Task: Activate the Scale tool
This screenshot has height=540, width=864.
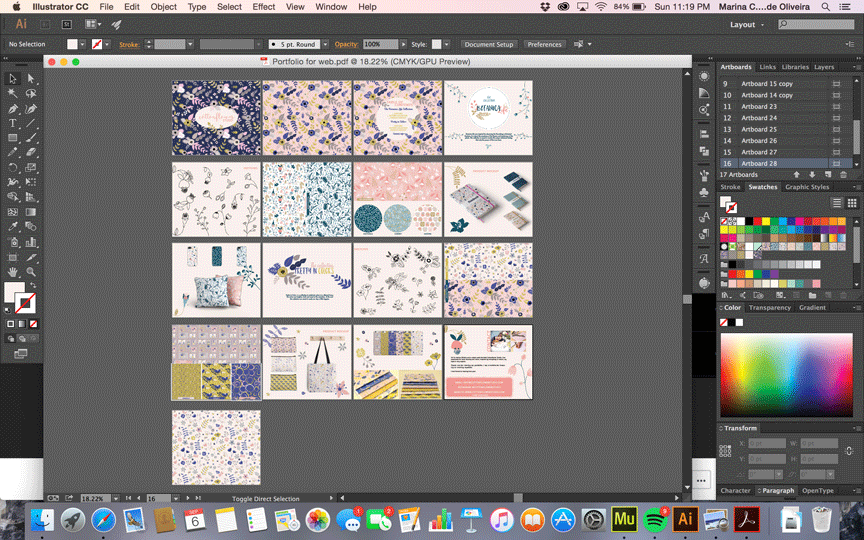Action: (31, 168)
